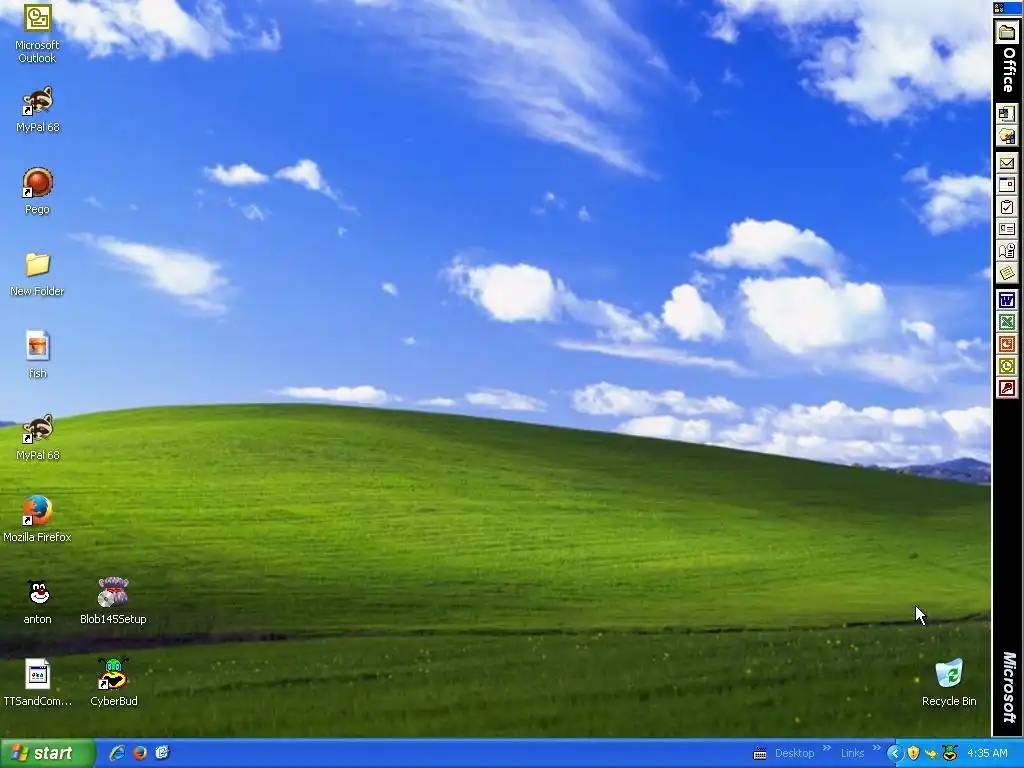Open the Start menu
This screenshot has height=768, width=1024.
(47, 753)
